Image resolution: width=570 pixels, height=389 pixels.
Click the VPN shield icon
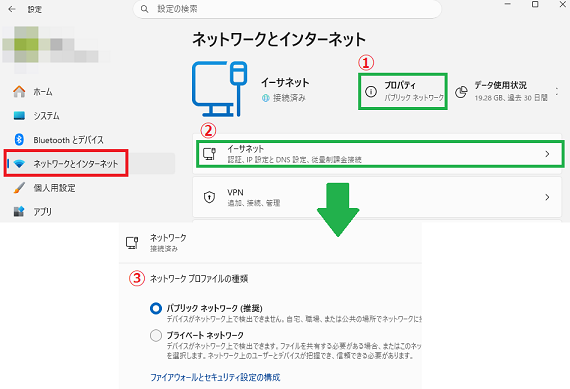pyautogui.click(x=209, y=197)
